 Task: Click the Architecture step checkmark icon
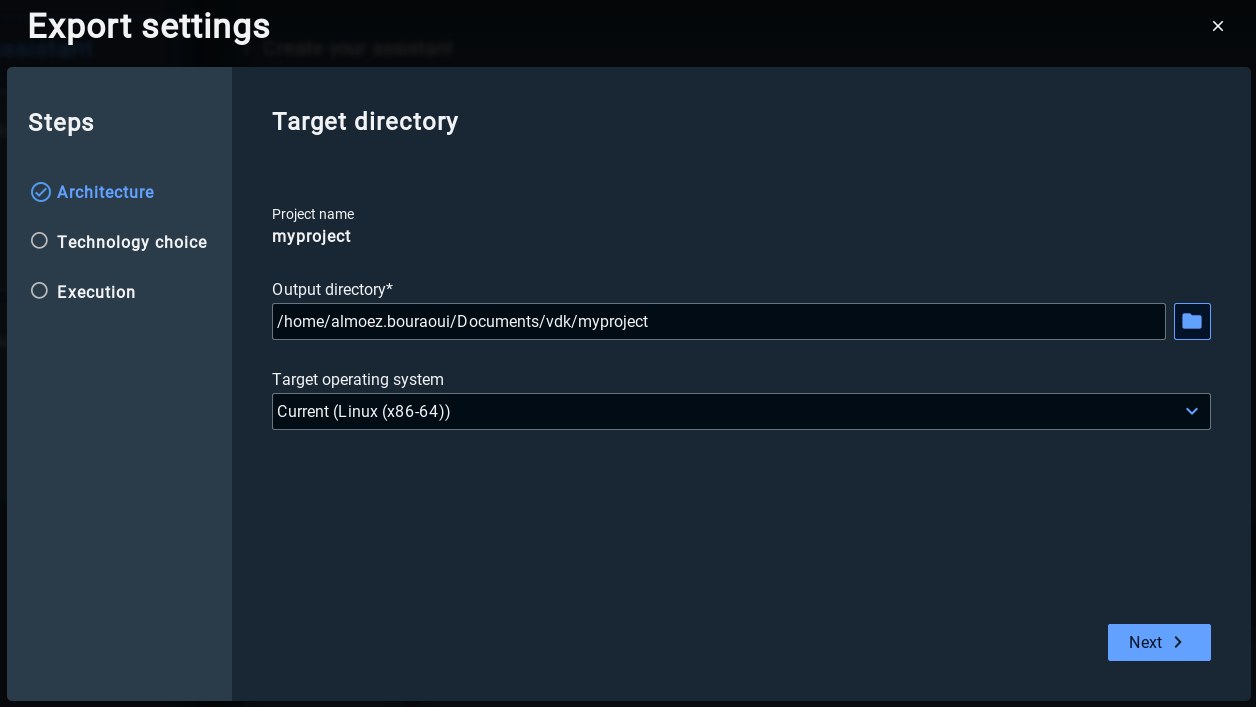(40, 192)
